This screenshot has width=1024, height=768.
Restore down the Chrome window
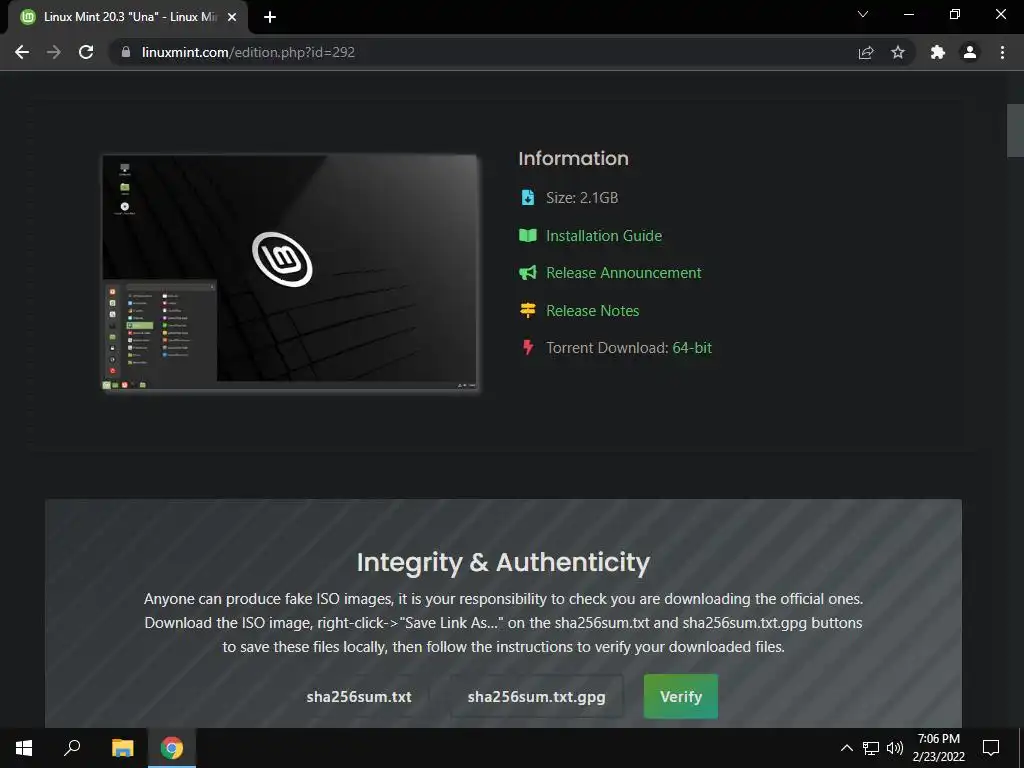955,14
